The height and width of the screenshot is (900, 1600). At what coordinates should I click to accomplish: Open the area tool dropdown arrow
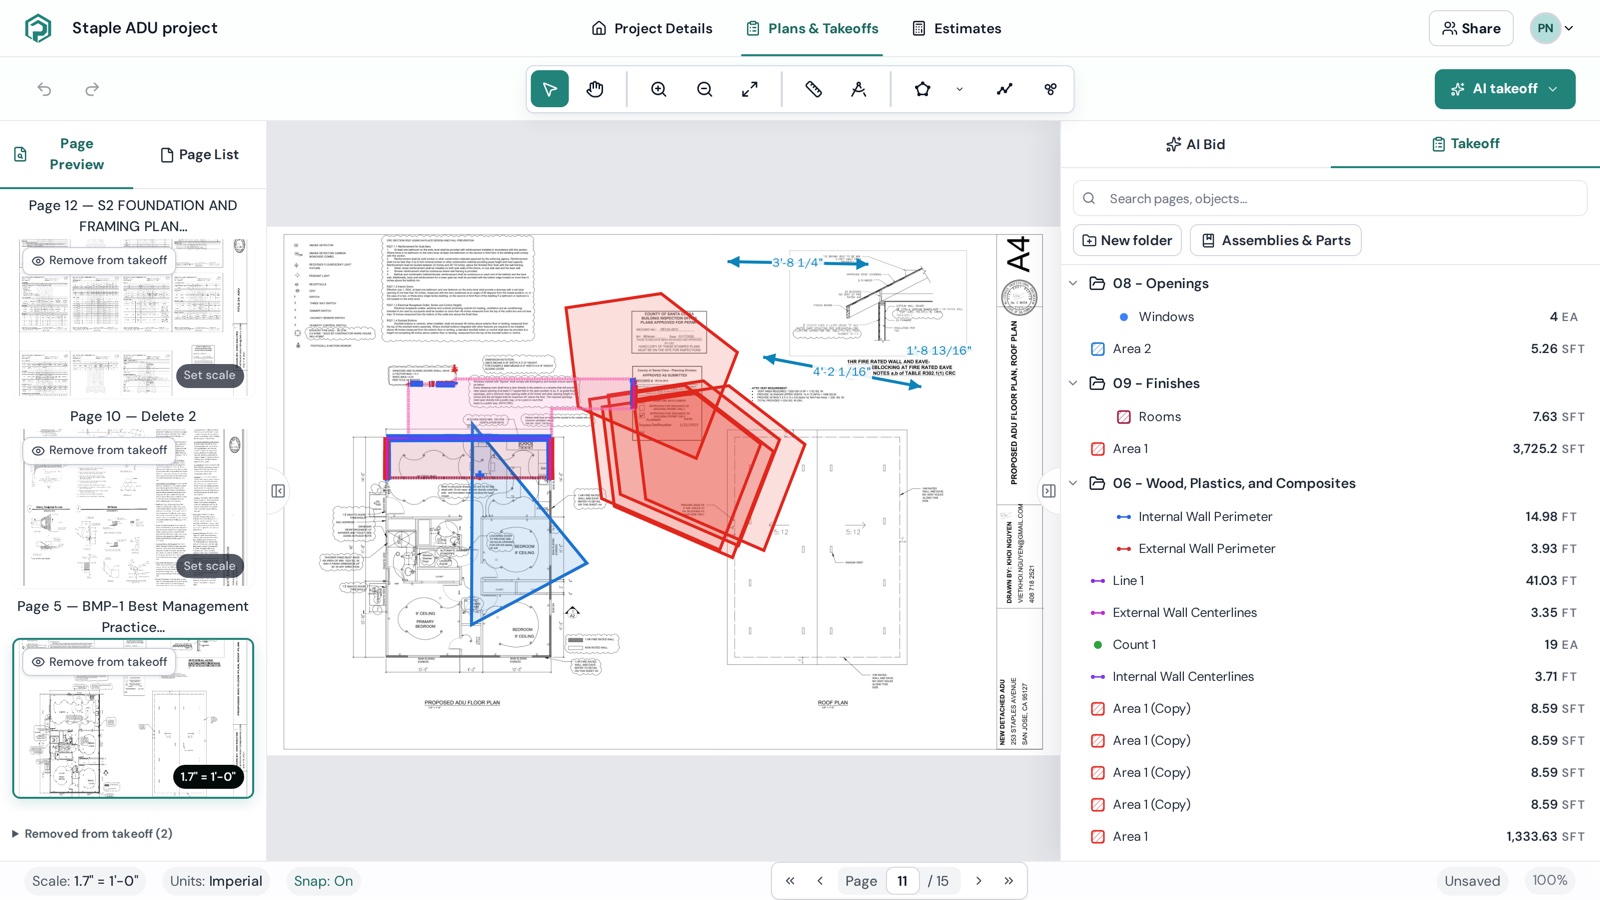(x=960, y=89)
